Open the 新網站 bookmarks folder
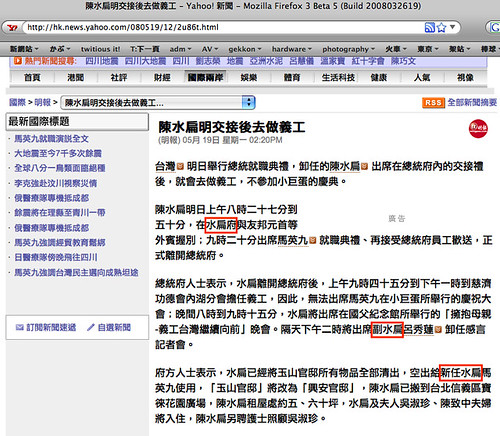 click(24, 49)
